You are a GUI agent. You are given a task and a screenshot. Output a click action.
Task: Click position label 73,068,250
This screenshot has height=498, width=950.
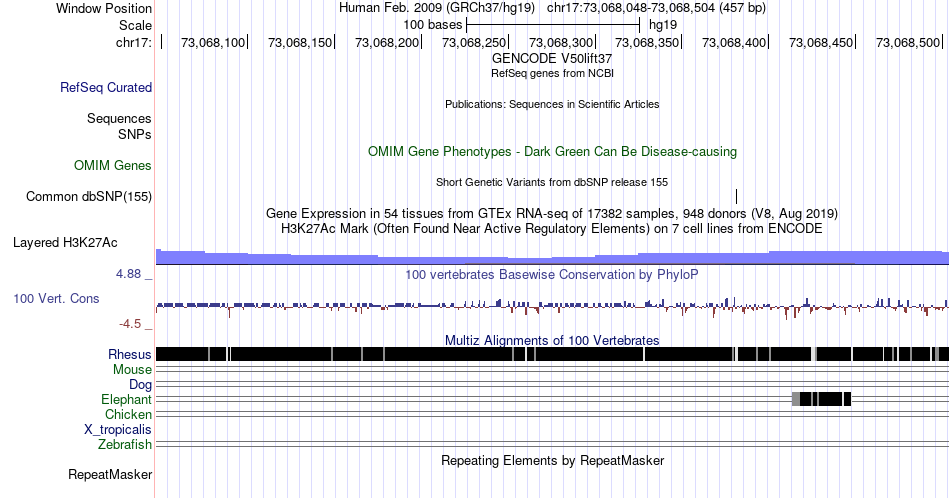click(474, 42)
